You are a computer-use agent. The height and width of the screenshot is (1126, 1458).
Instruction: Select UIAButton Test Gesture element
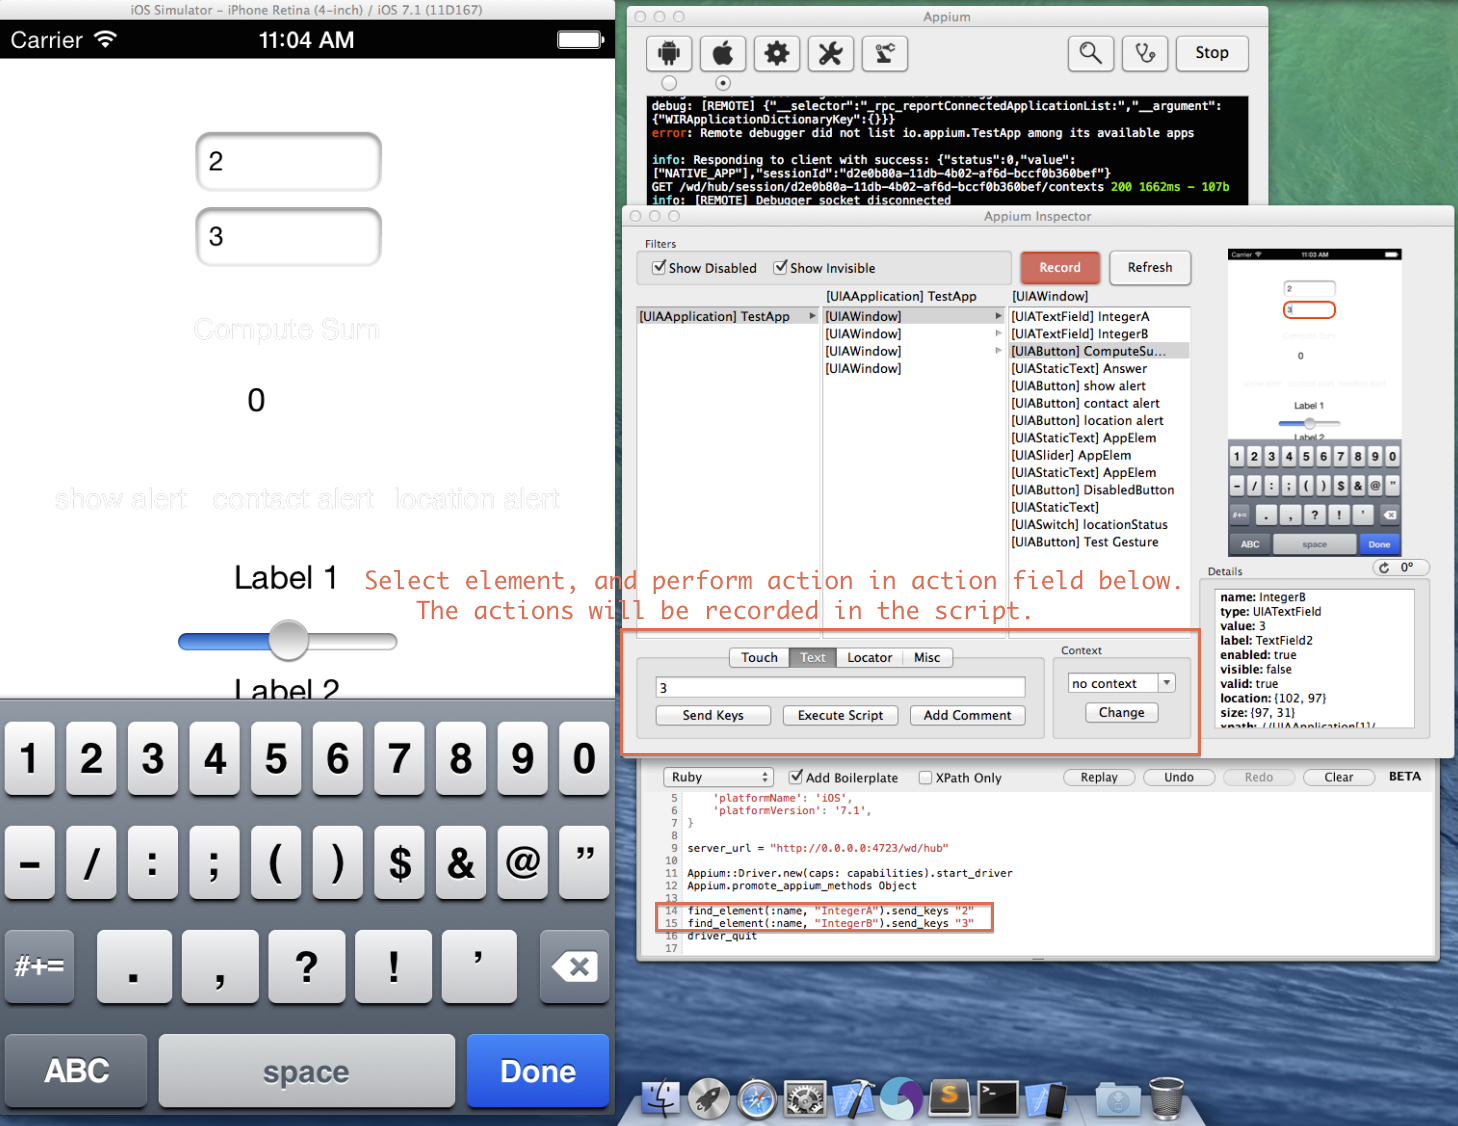1099,542
